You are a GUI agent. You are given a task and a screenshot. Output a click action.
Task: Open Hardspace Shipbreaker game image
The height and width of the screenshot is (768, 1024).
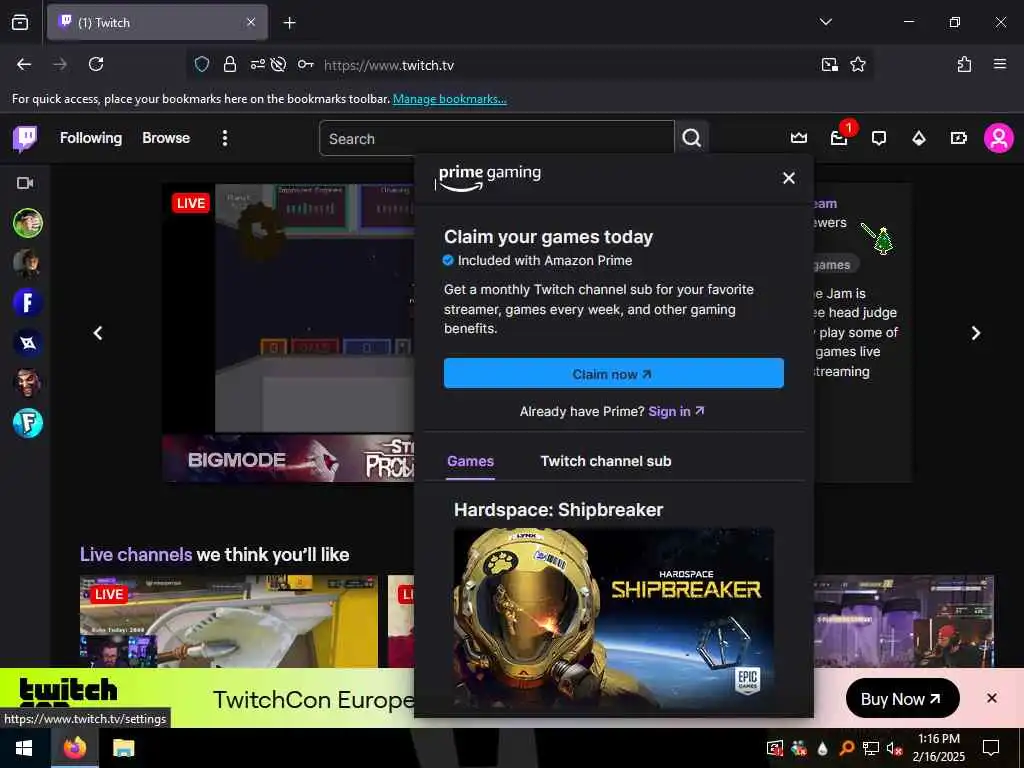(613, 618)
